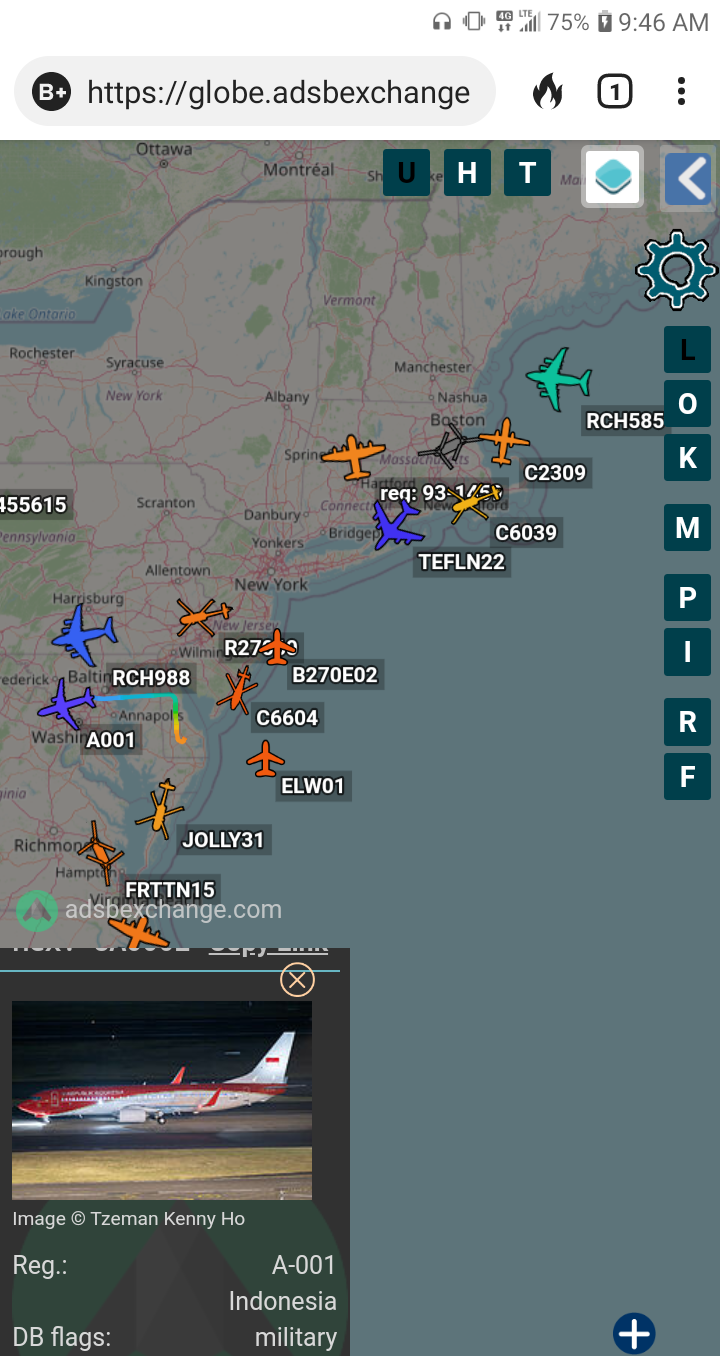The width and height of the screenshot is (720, 1356).
Task: Open the Indonesia A-001 aircraft photo
Action: tap(162, 1100)
